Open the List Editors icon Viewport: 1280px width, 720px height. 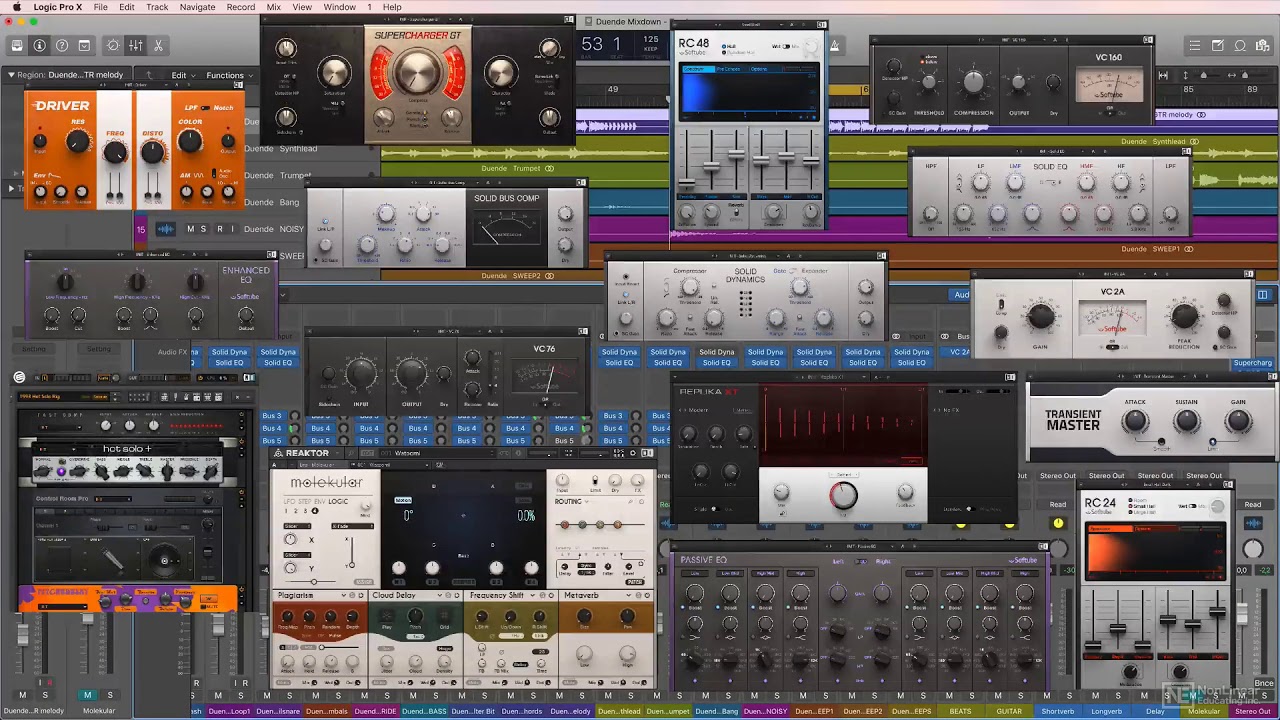[x=1194, y=45]
